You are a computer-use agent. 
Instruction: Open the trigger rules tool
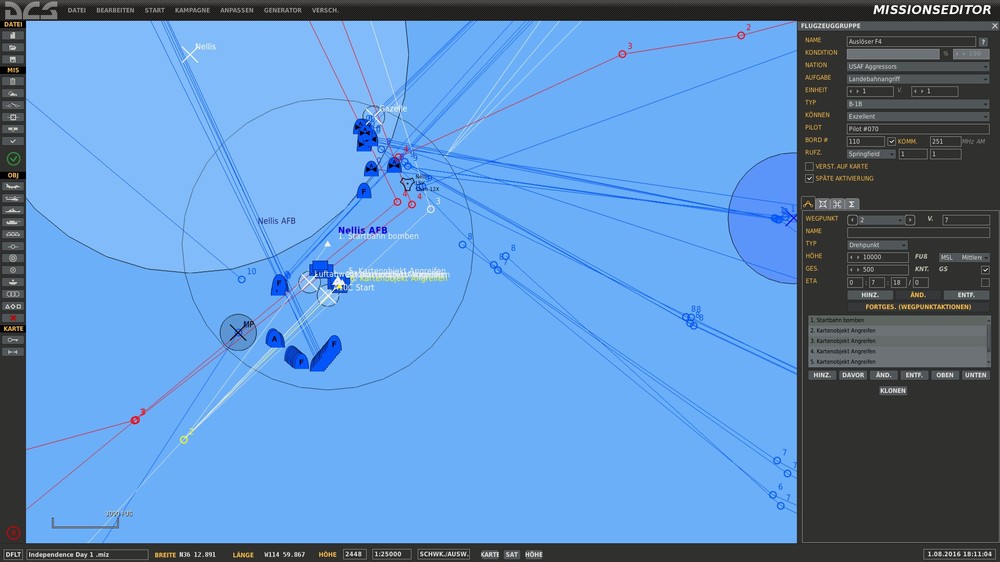(x=13, y=105)
